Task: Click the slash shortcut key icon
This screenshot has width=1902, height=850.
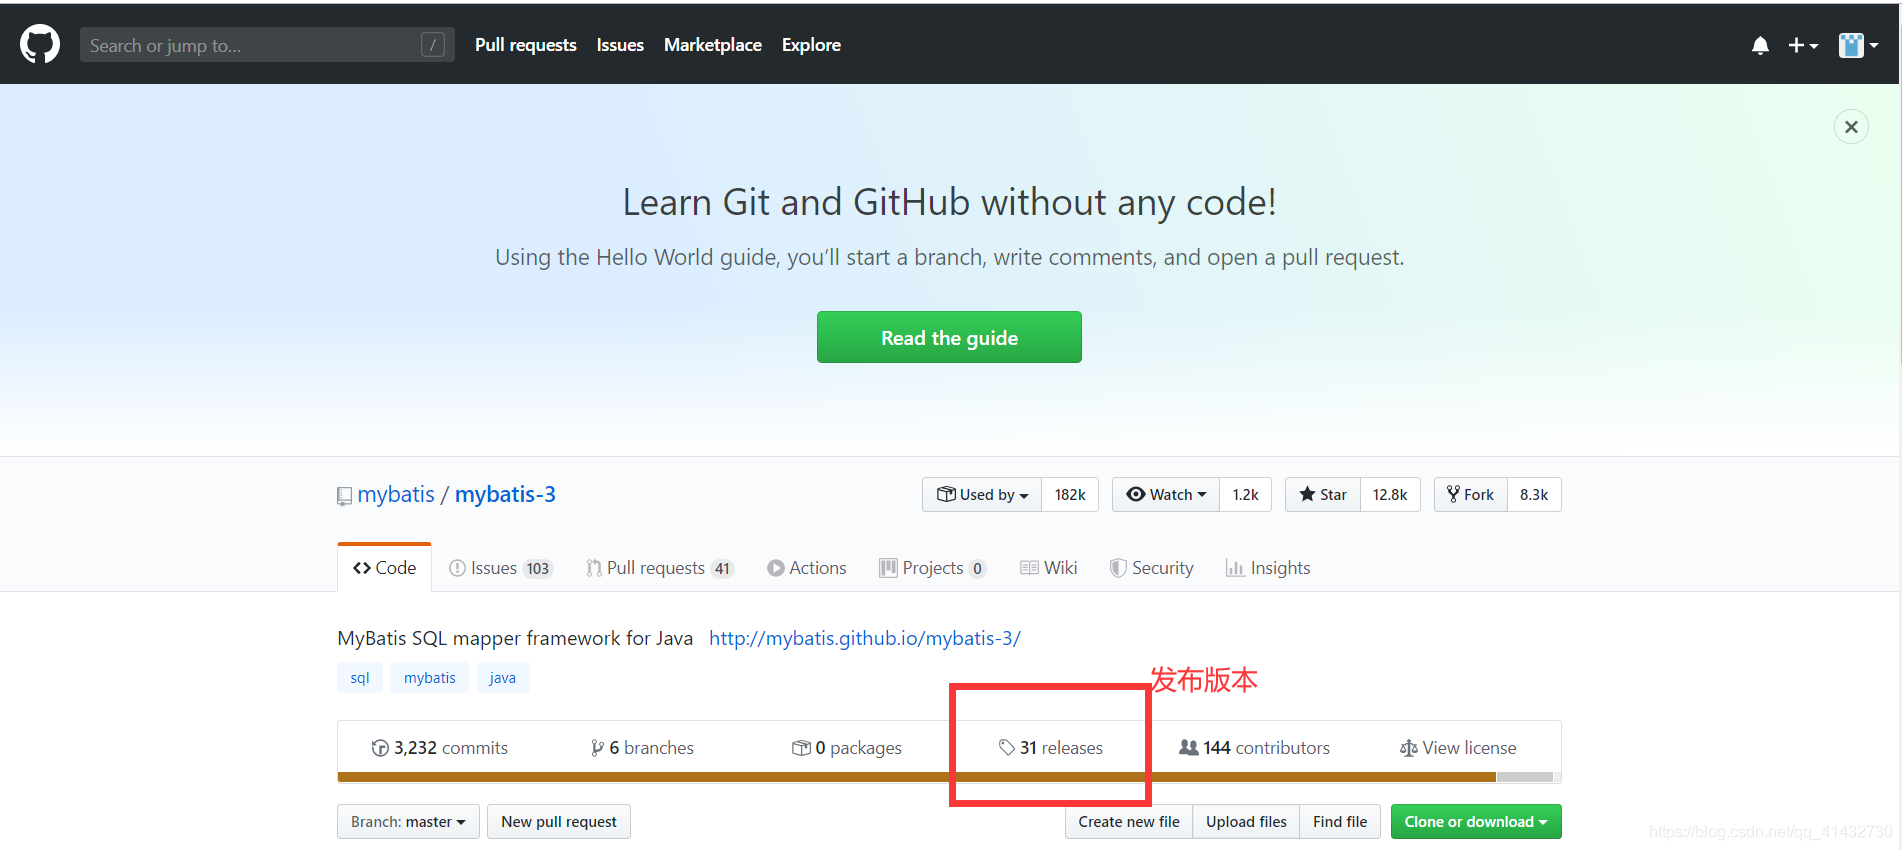Action: 433,45
